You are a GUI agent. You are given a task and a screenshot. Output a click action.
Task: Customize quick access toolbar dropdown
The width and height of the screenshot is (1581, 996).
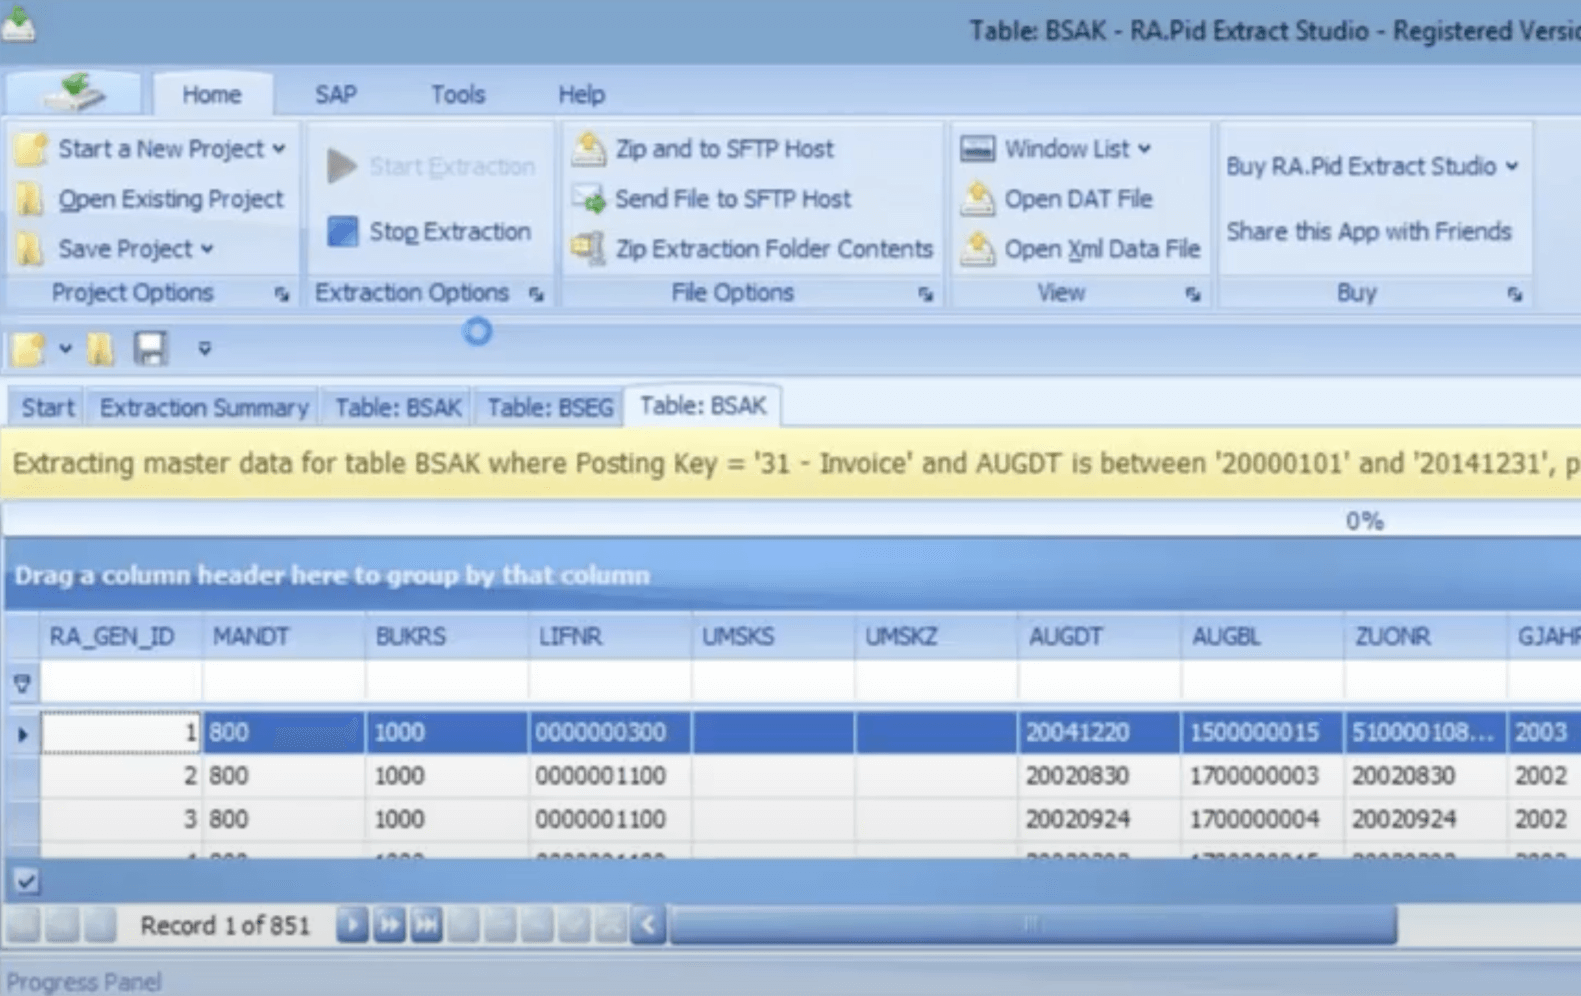(x=204, y=348)
